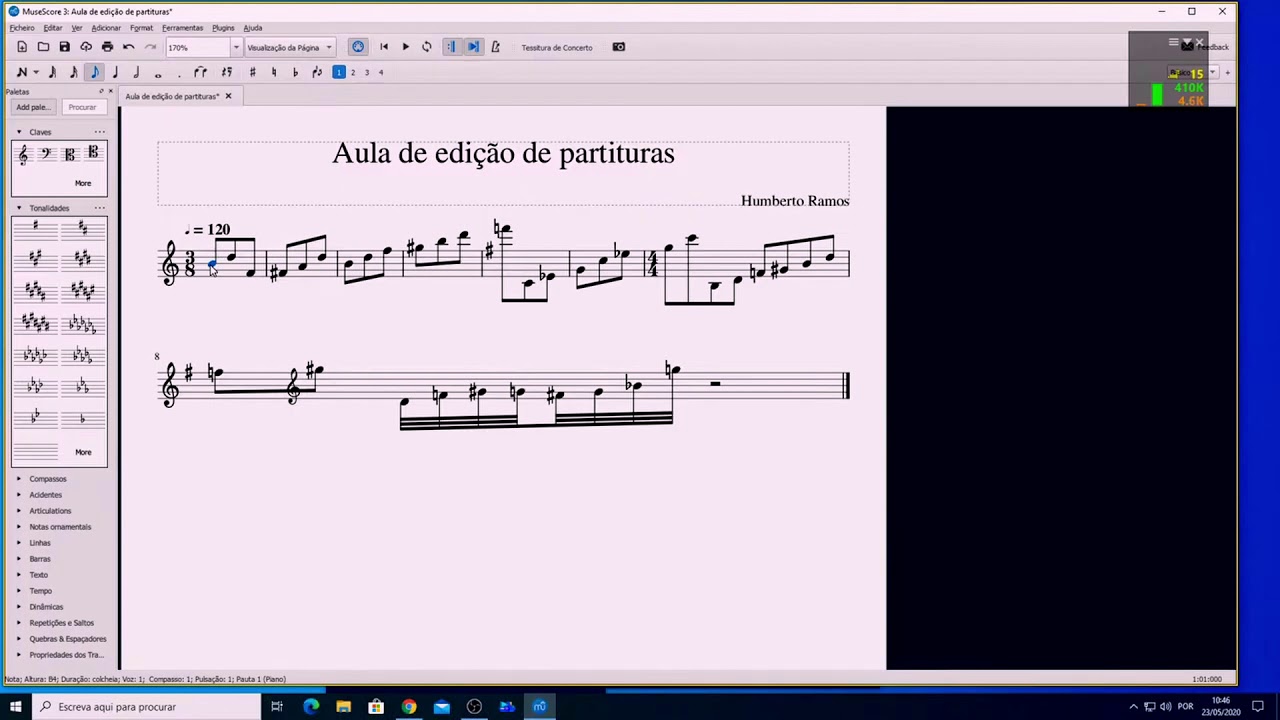
Task: Click the upload to cloud icon
Action: (86, 47)
